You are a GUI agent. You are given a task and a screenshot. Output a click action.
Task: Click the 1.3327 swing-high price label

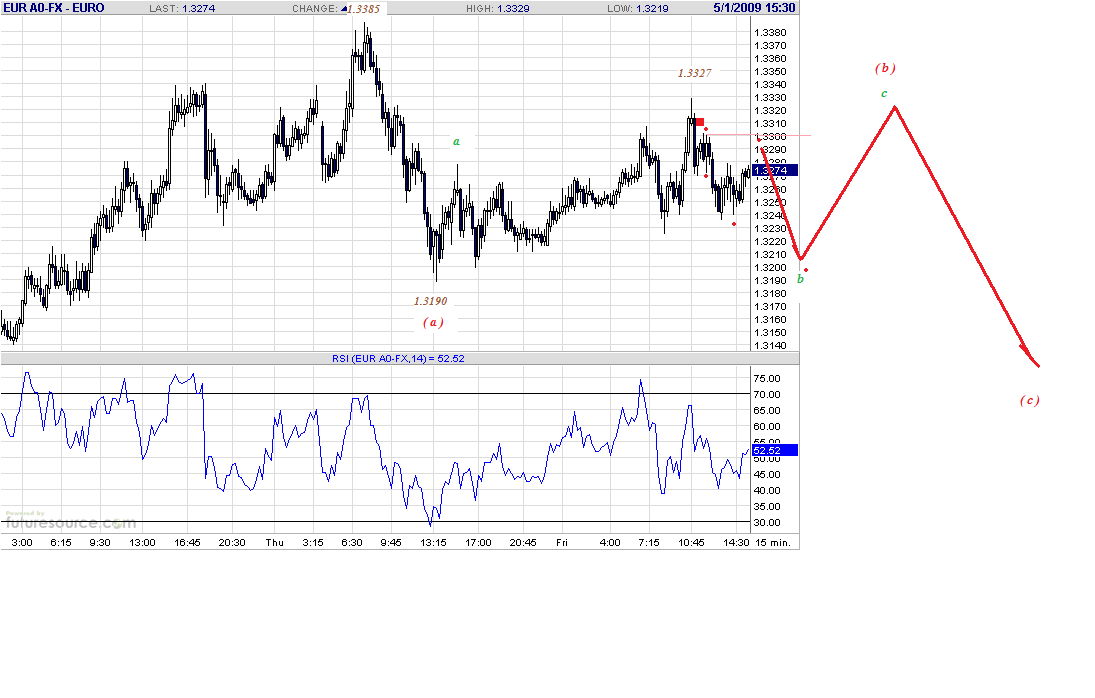pos(694,73)
